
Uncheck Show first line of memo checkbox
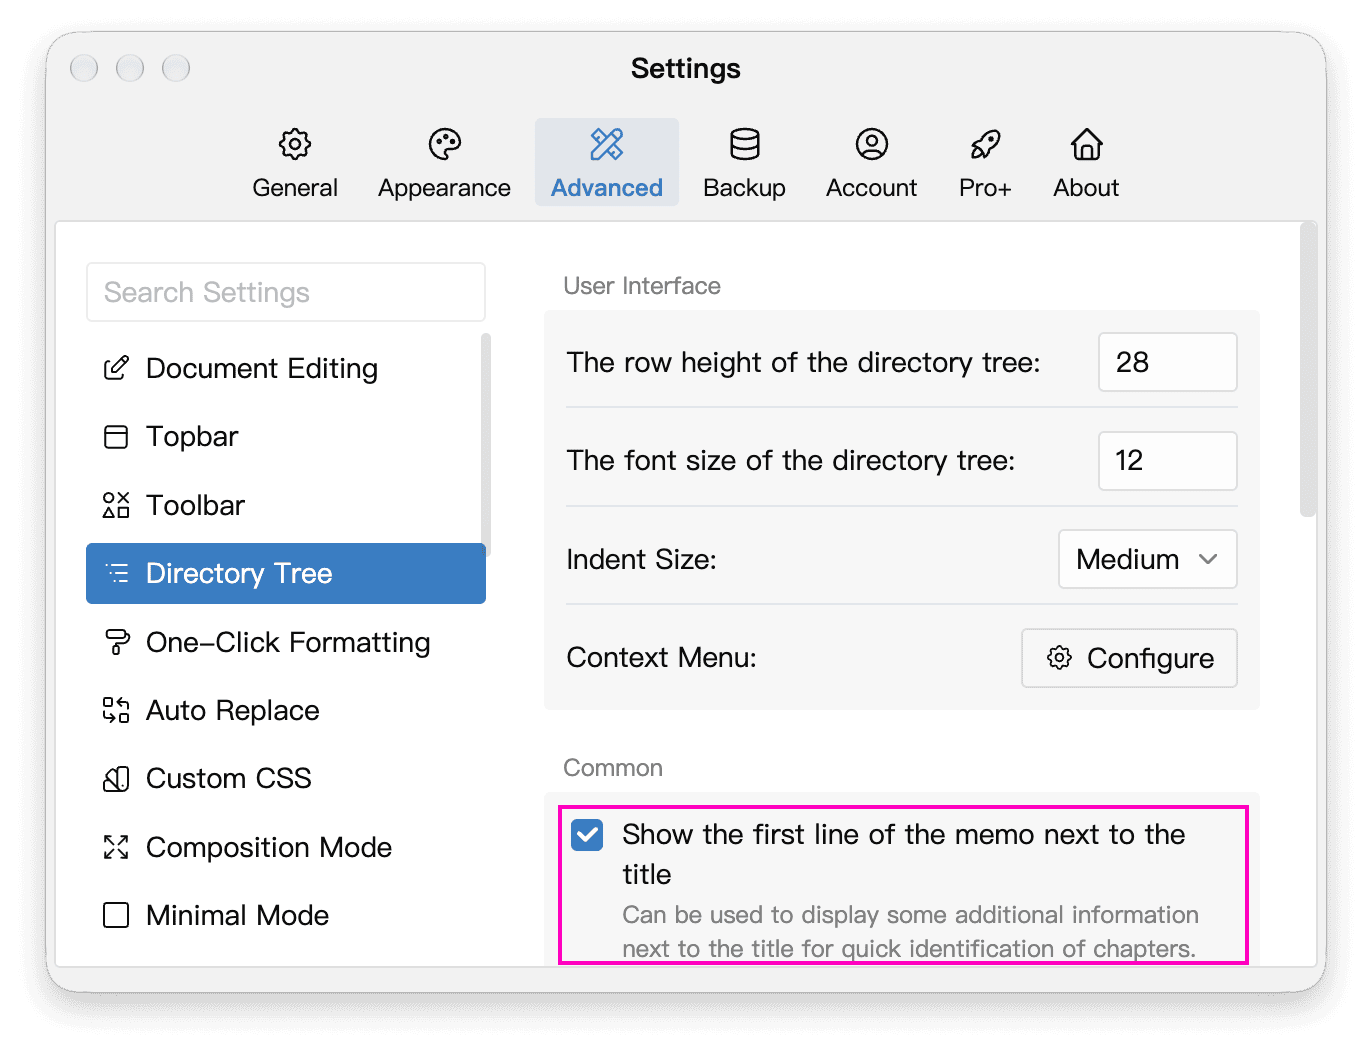(587, 835)
